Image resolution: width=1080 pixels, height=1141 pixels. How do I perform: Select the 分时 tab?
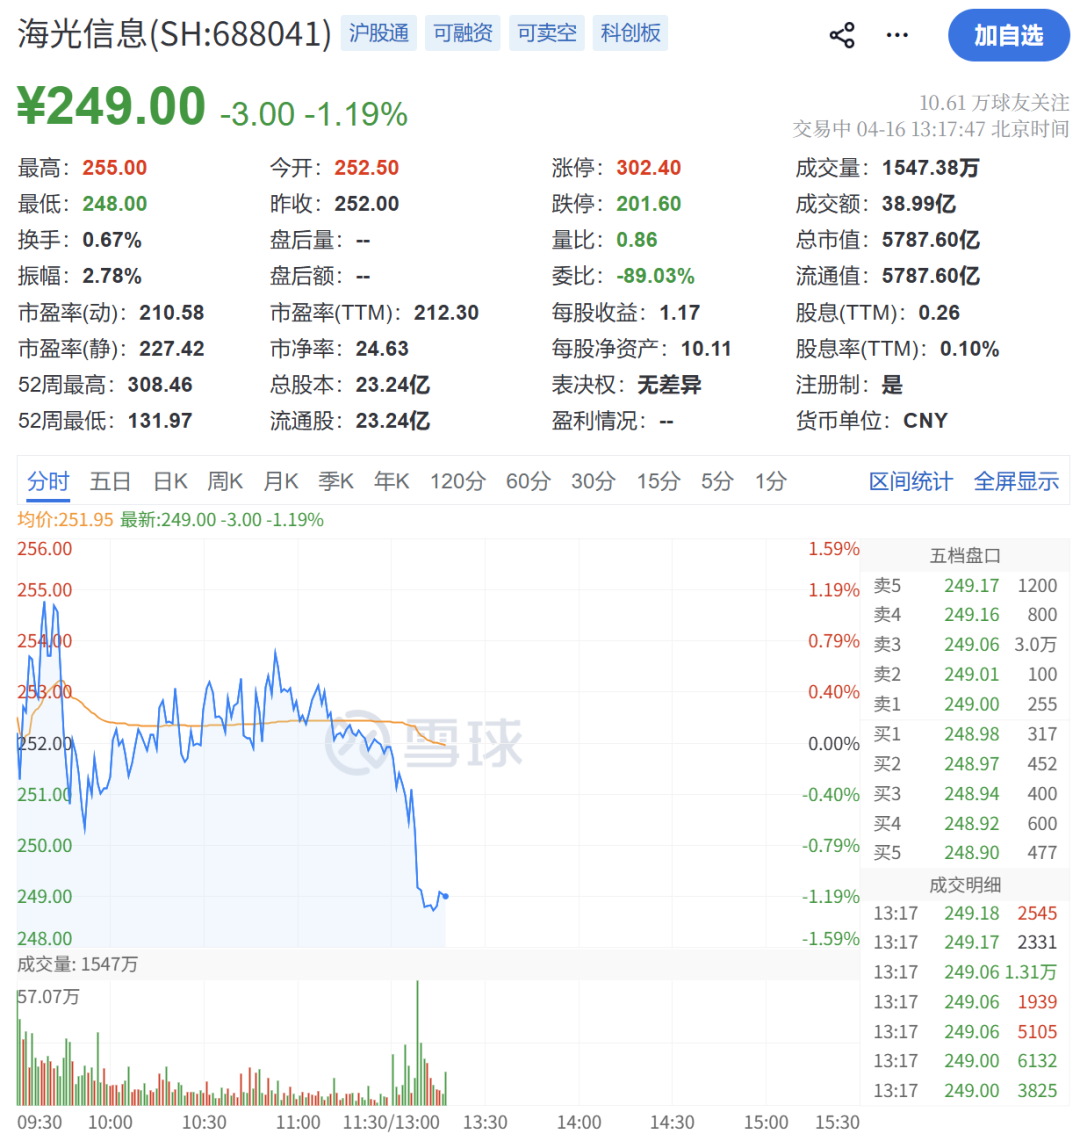(48, 481)
